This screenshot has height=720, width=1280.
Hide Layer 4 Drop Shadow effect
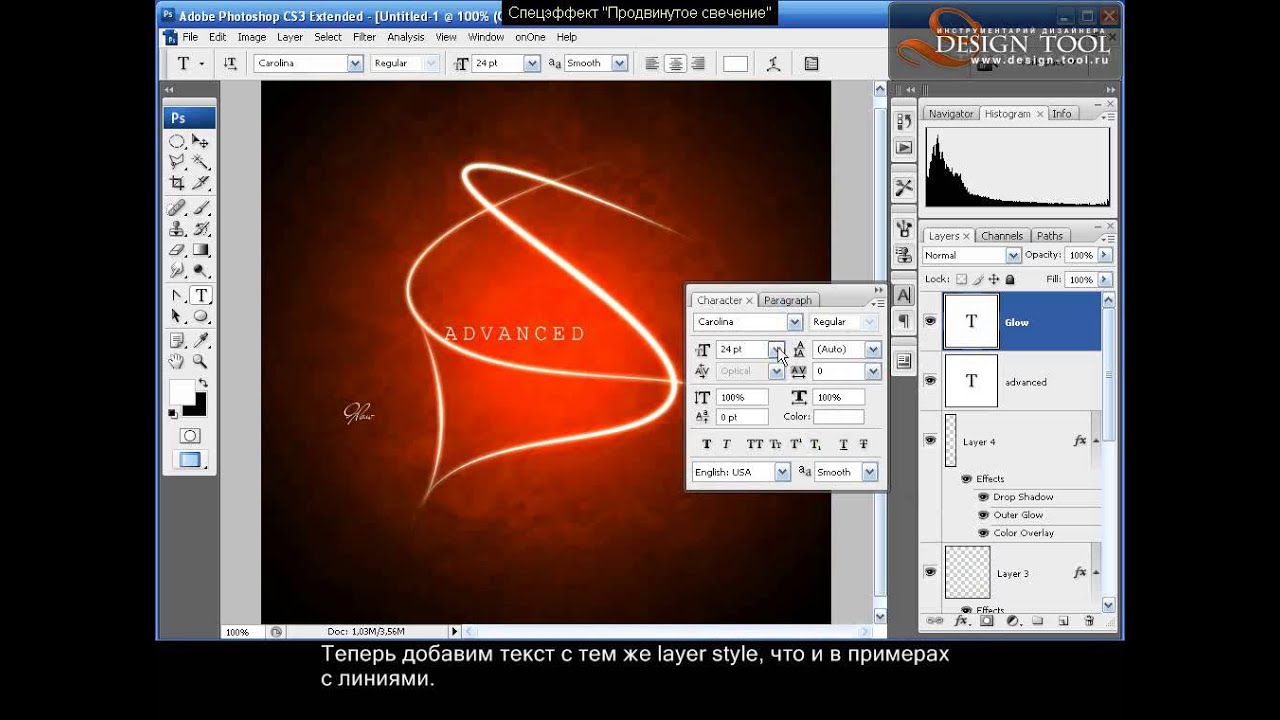tap(983, 497)
